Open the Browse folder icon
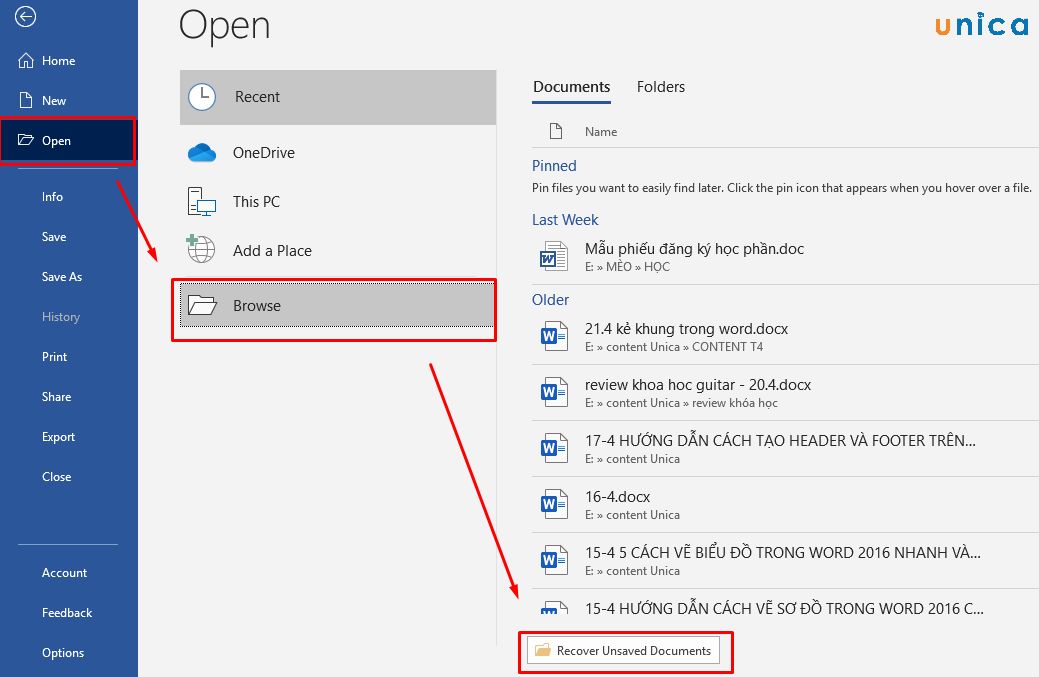 pyautogui.click(x=201, y=305)
